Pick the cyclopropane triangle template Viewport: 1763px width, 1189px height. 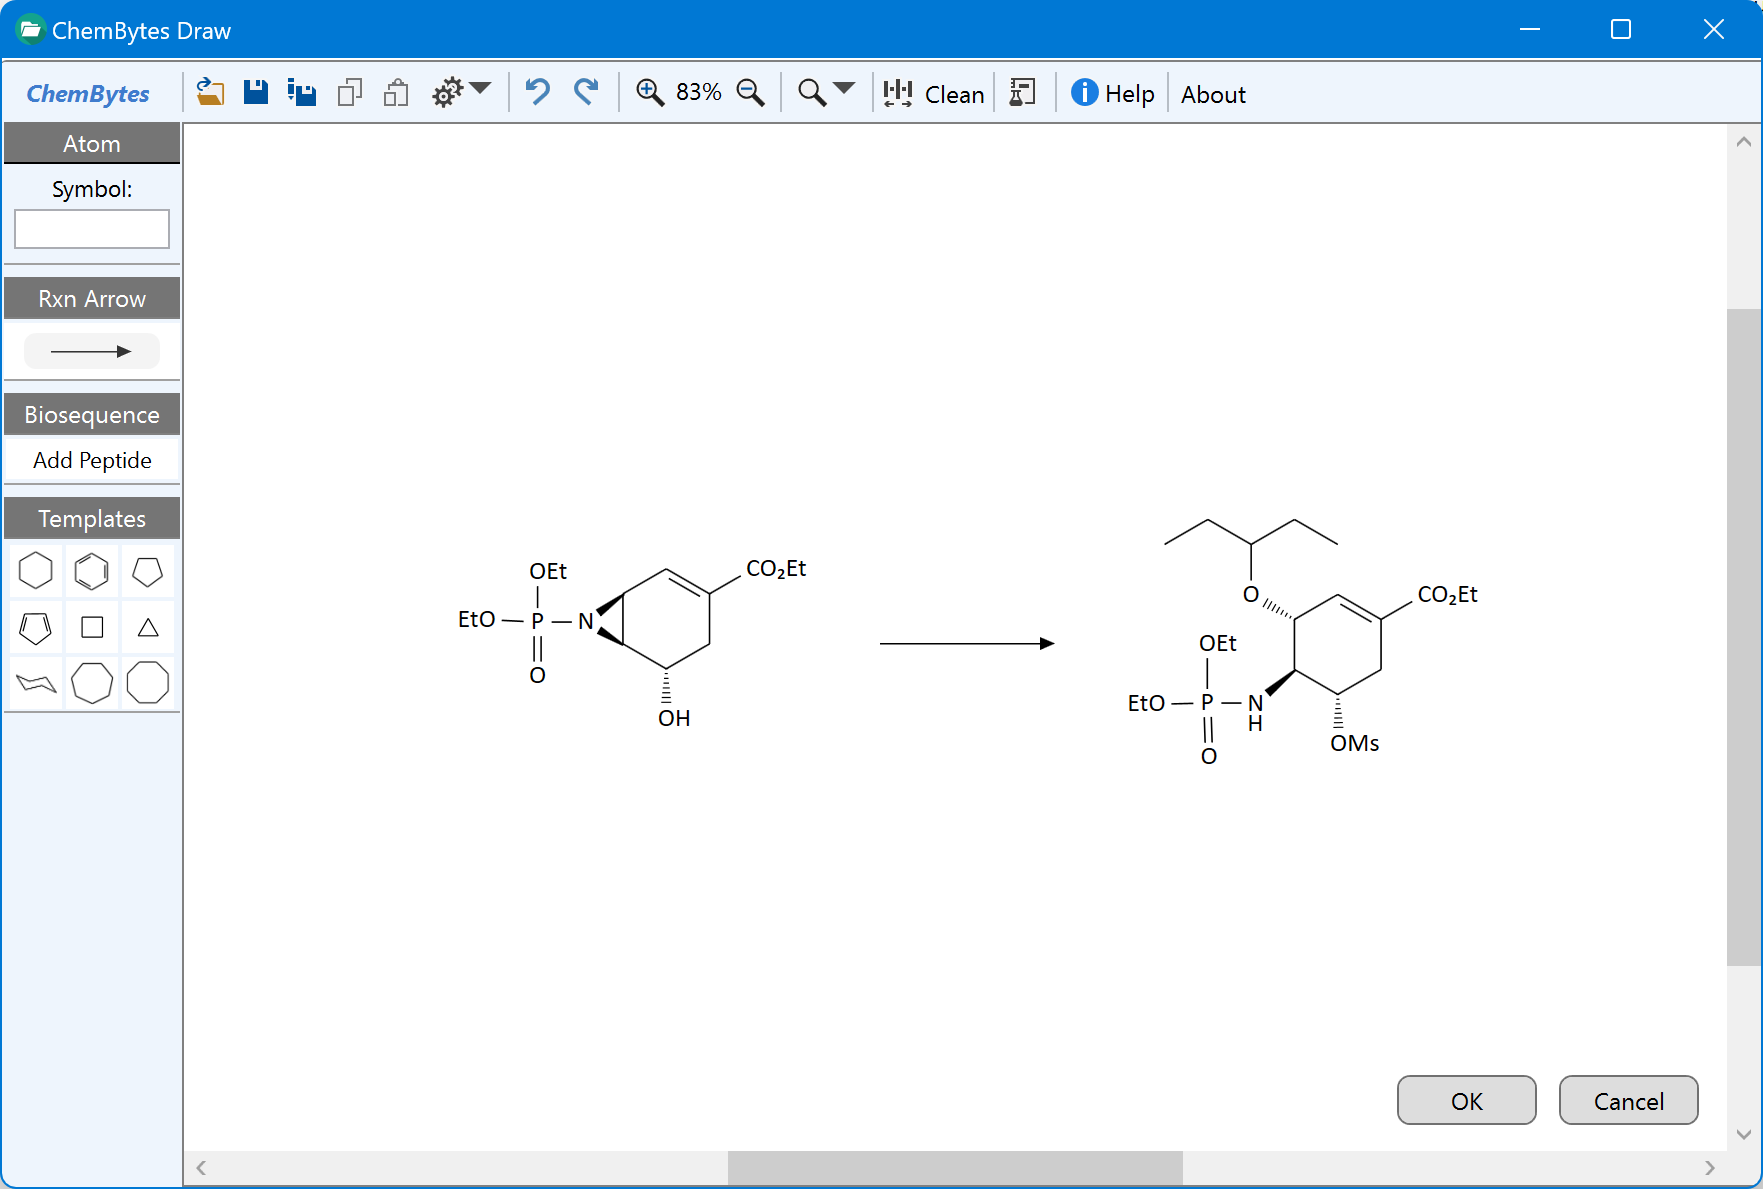148,627
